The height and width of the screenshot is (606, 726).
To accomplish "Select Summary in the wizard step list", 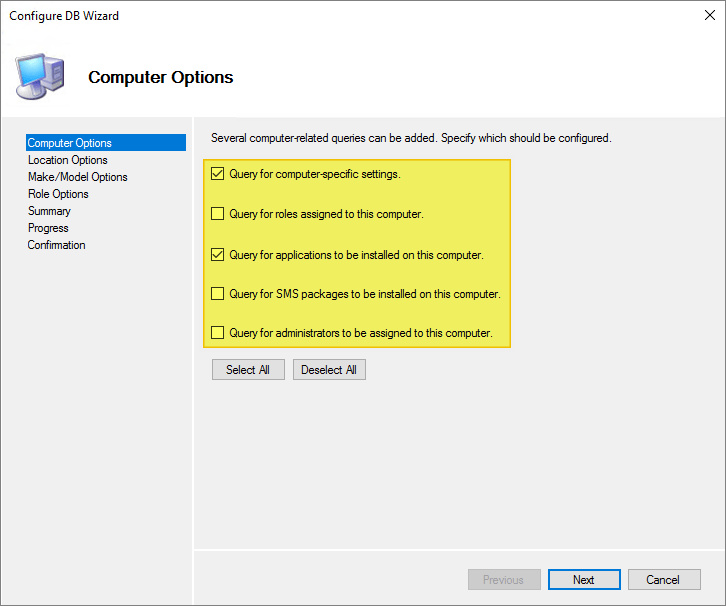I will [49, 211].
